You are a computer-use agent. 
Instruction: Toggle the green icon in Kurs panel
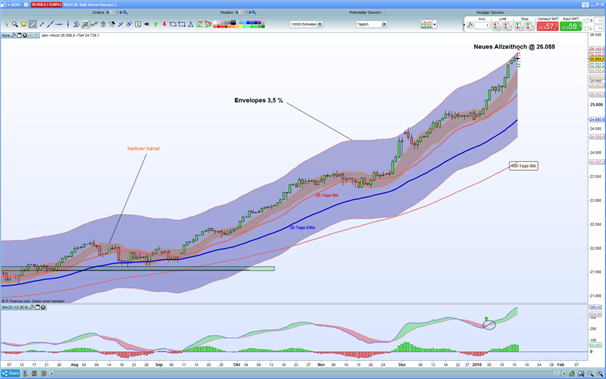pos(36,35)
